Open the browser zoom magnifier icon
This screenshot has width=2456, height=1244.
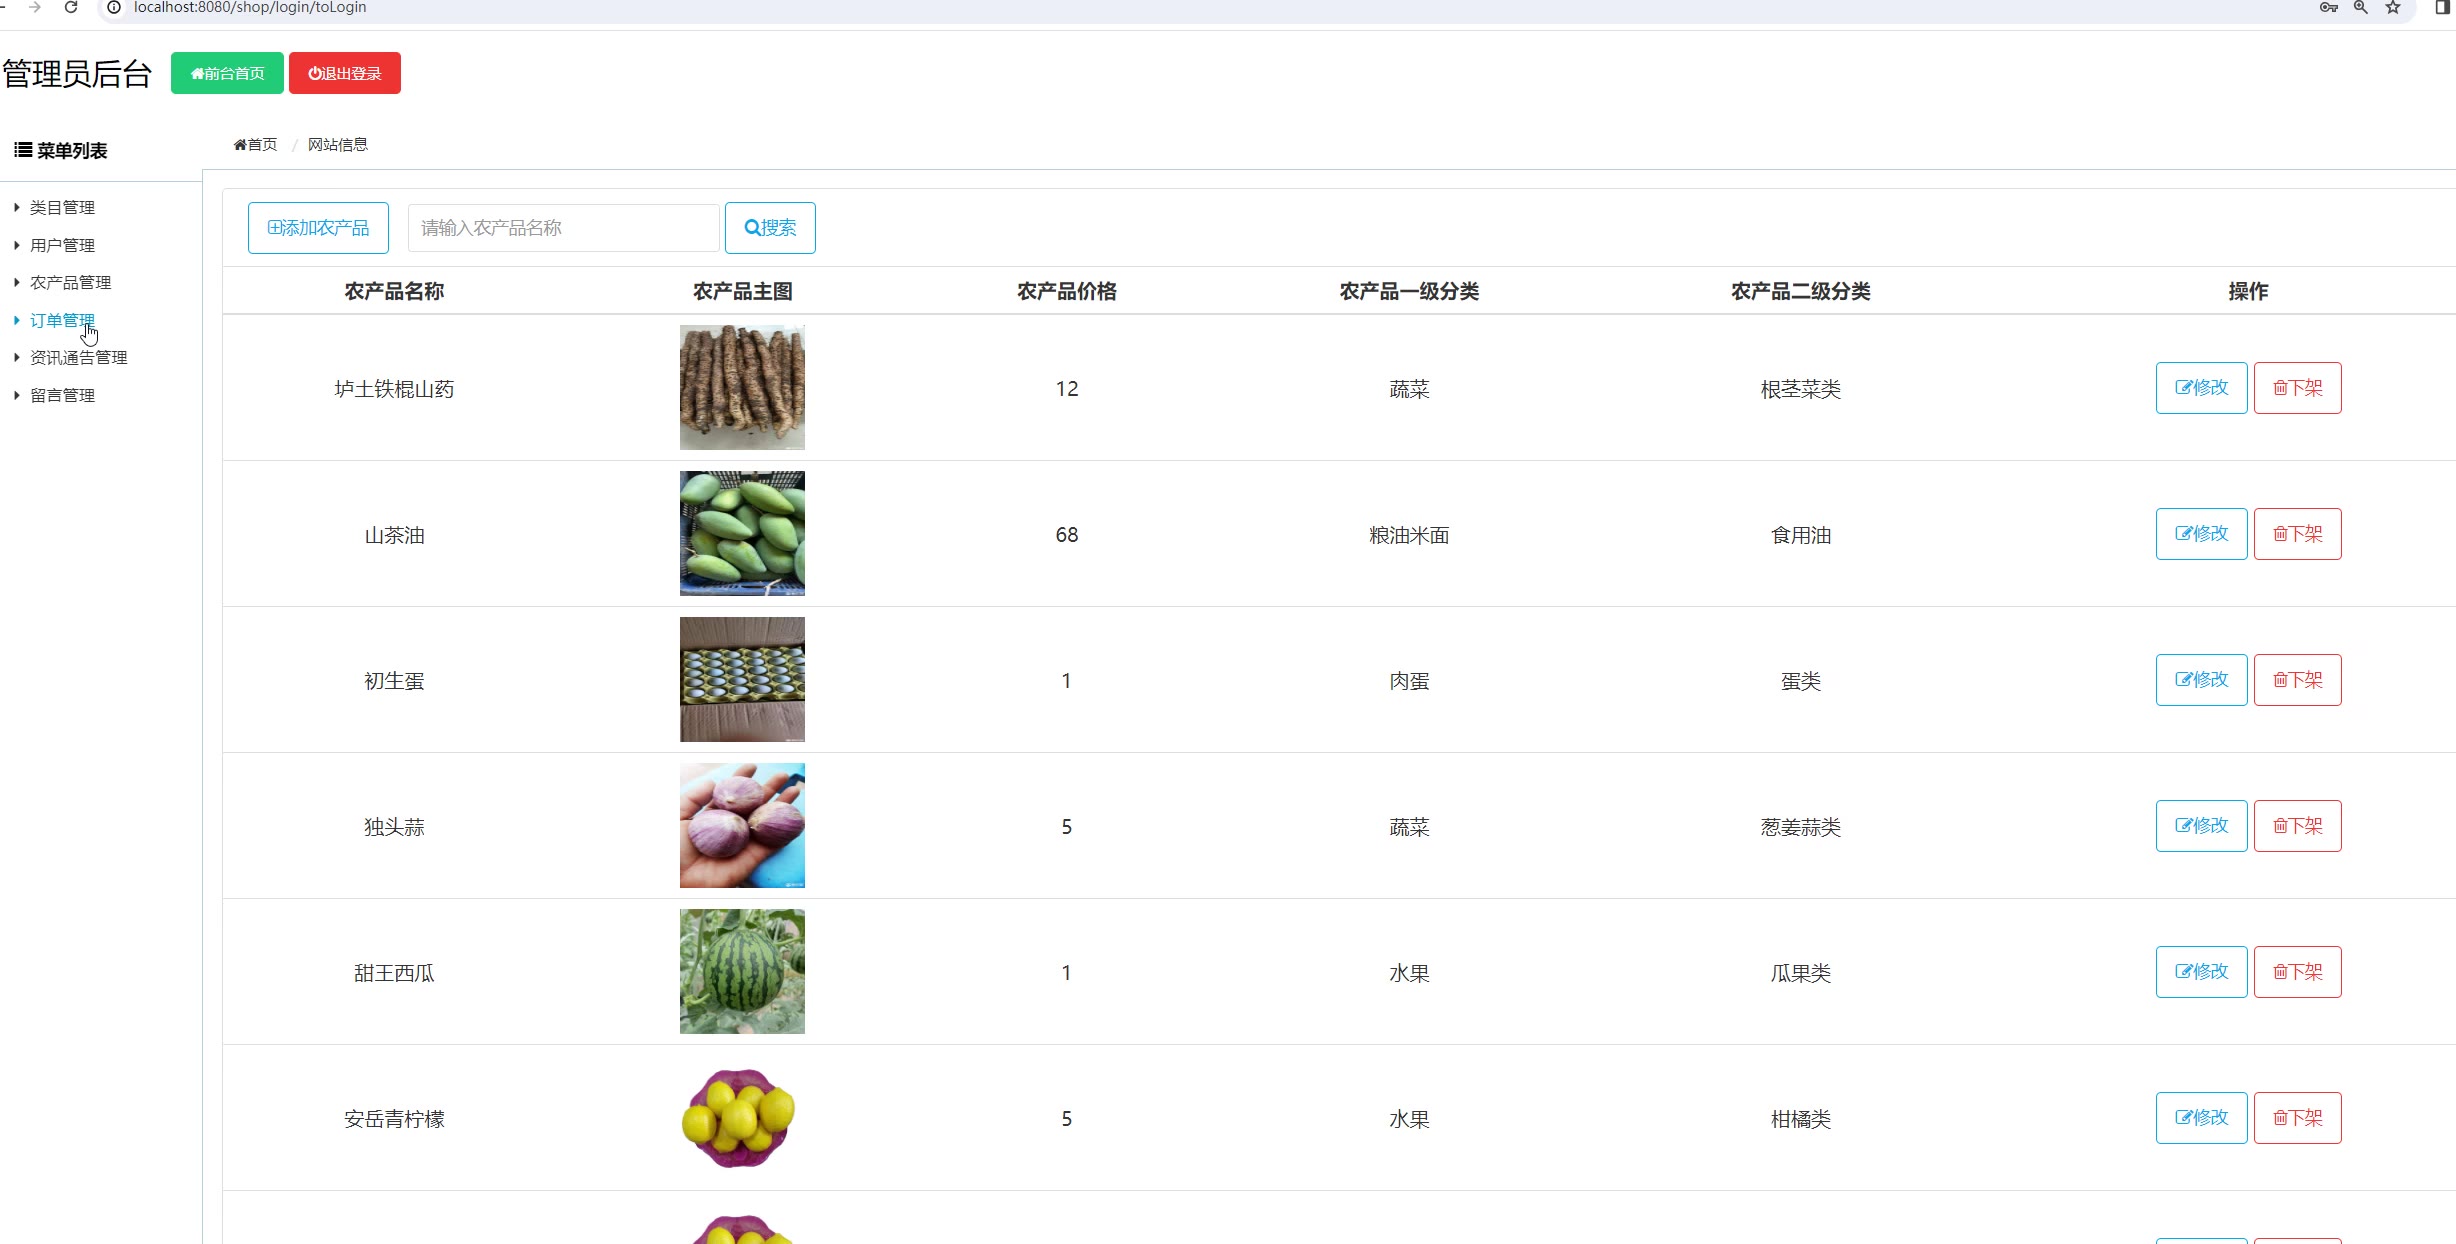pos(2361,7)
